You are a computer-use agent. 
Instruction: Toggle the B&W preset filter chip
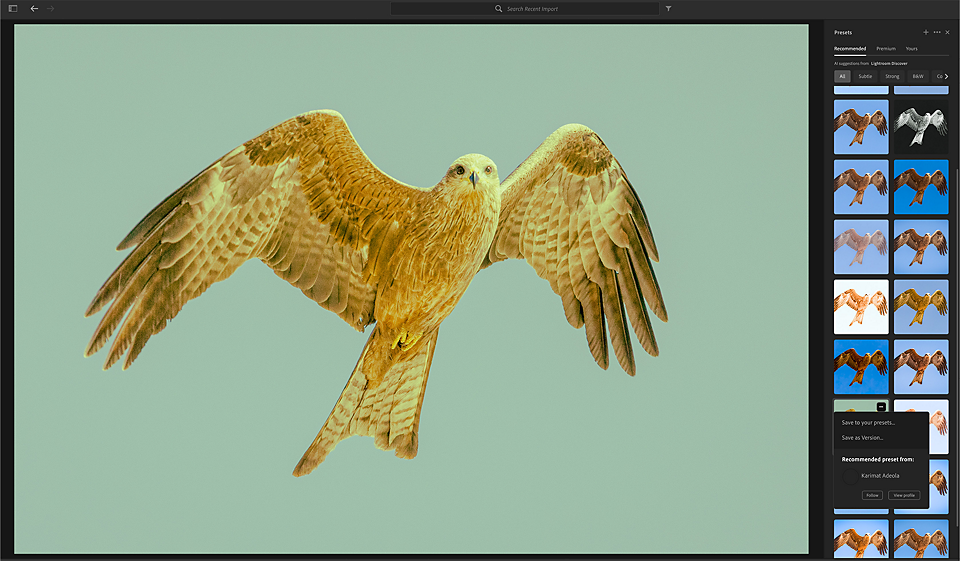pyautogui.click(x=918, y=77)
